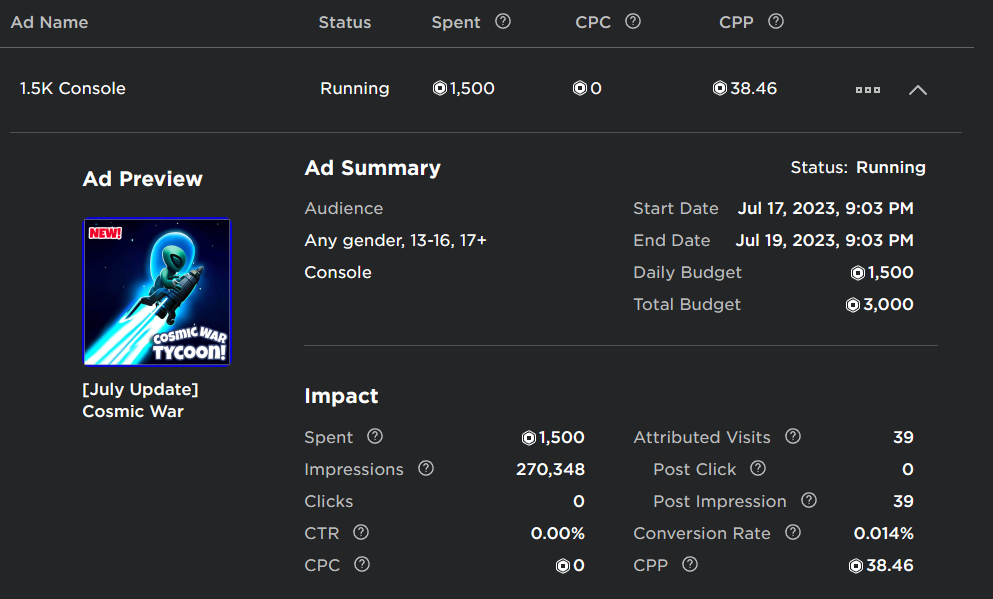The width and height of the screenshot is (993, 599).
Task: Click the CPC column question mark icon
Action: [x=632, y=21]
